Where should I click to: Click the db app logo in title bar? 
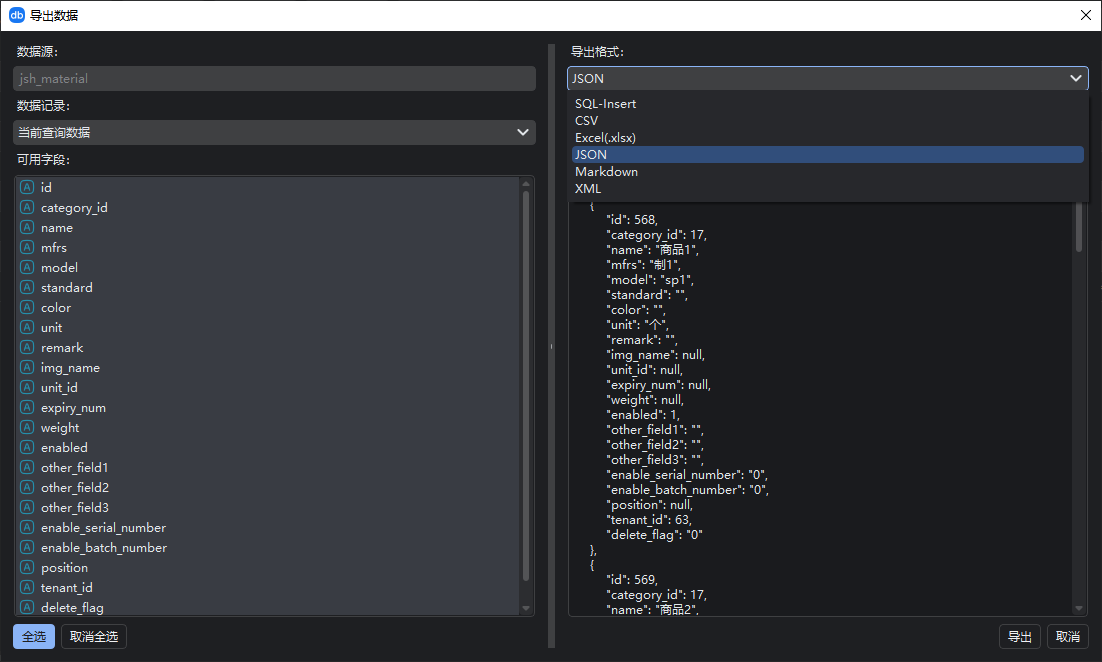(x=17, y=15)
